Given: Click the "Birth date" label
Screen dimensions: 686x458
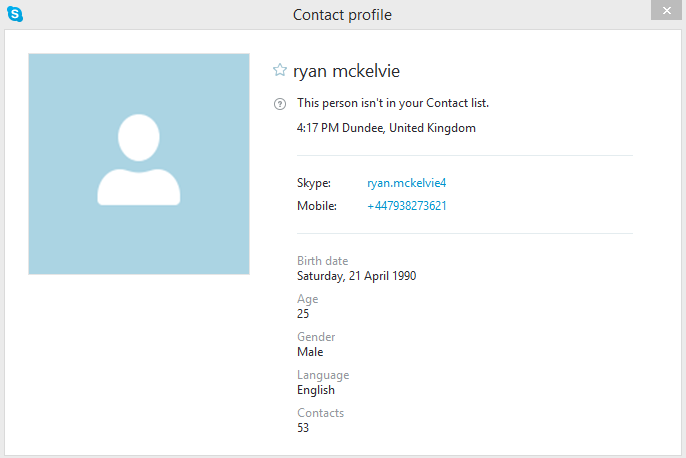Looking at the screenshot, I should point(322,261).
